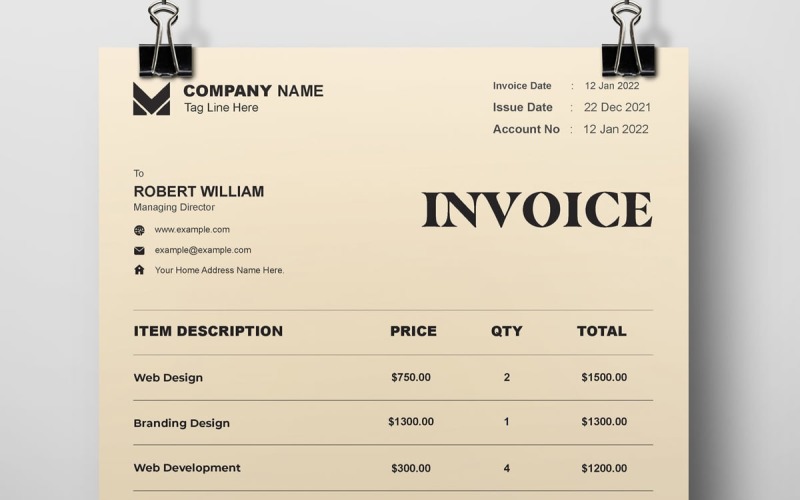800x500 pixels.
Task: Click the example@example.com email address
Action: [203, 250]
